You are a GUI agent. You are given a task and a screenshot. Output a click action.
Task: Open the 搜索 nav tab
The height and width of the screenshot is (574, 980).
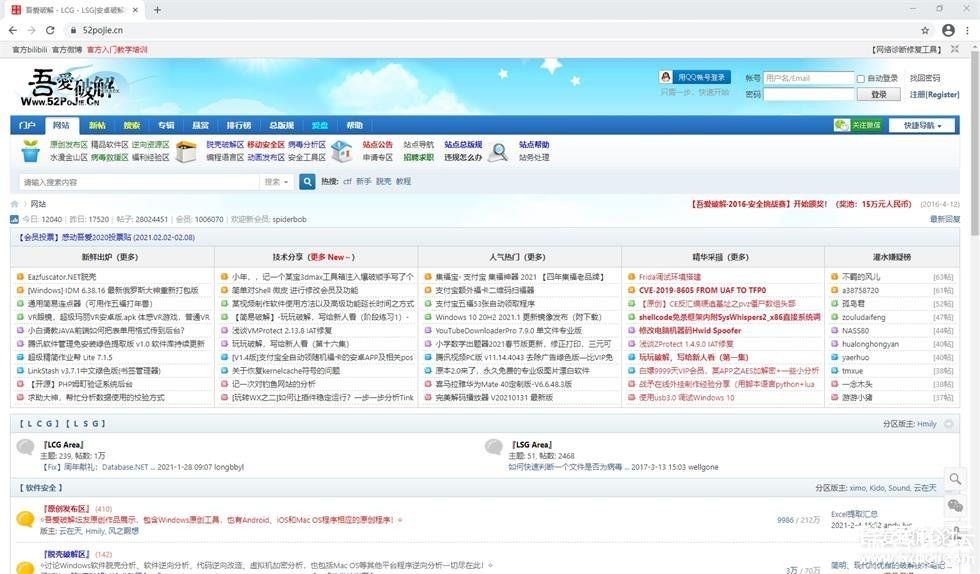pos(132,125)
